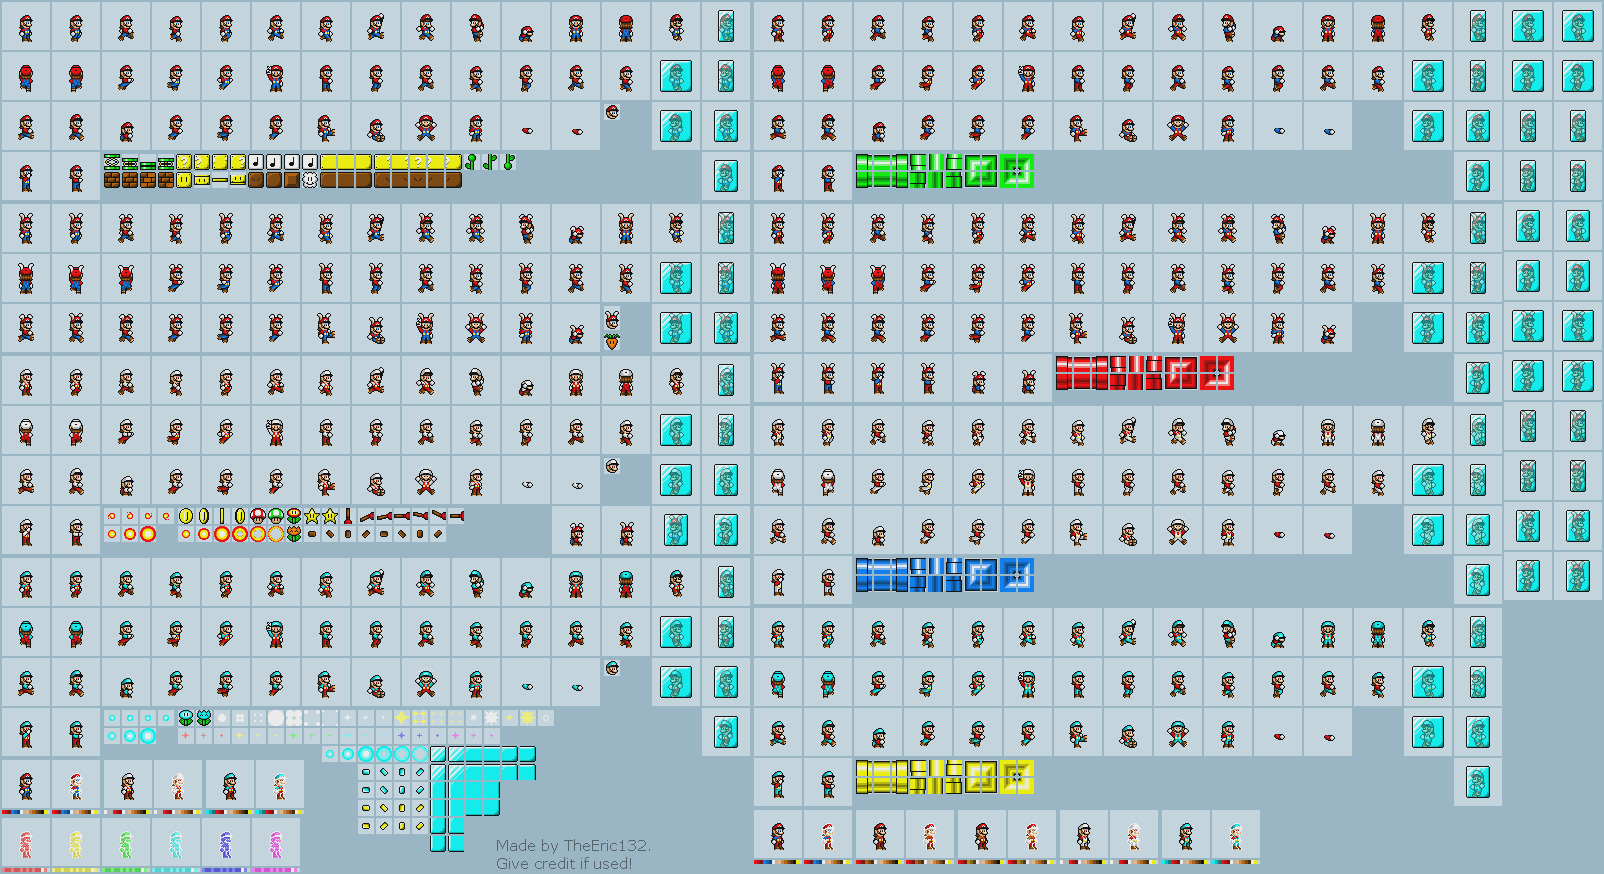Screen dimensions: 1604x874
Task: Select the large white starburst effect
Action: (491, 718)
